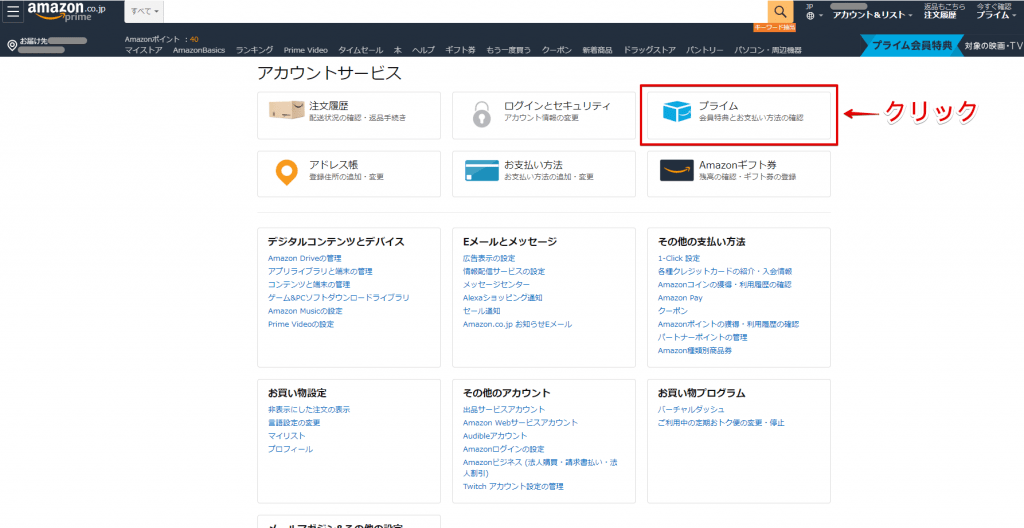The width and height of the screenshot is (1024, 528).
Task: Open Alexaショッピング通知 link
Action: (x=503, y=297)
